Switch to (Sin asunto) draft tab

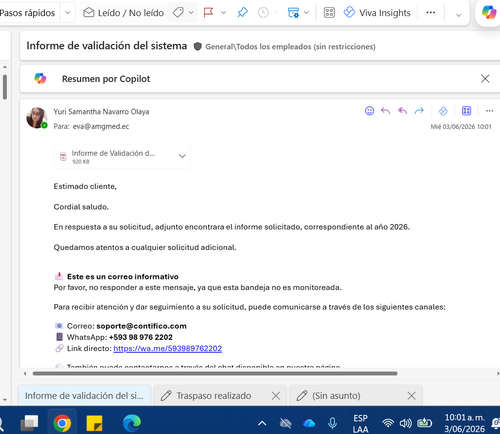point(336,396)
